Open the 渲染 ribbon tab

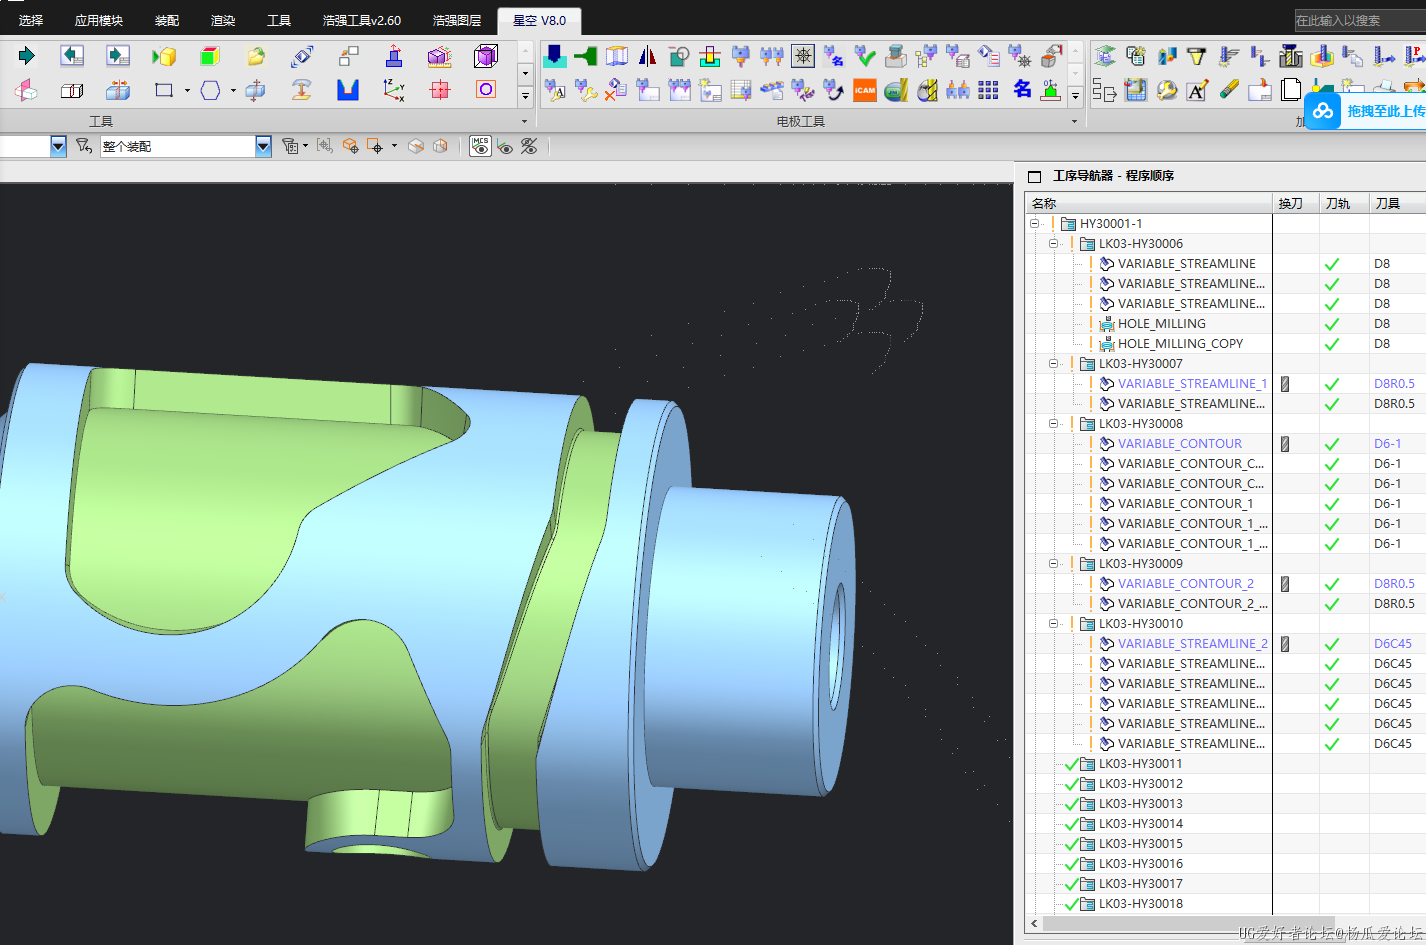223,20
